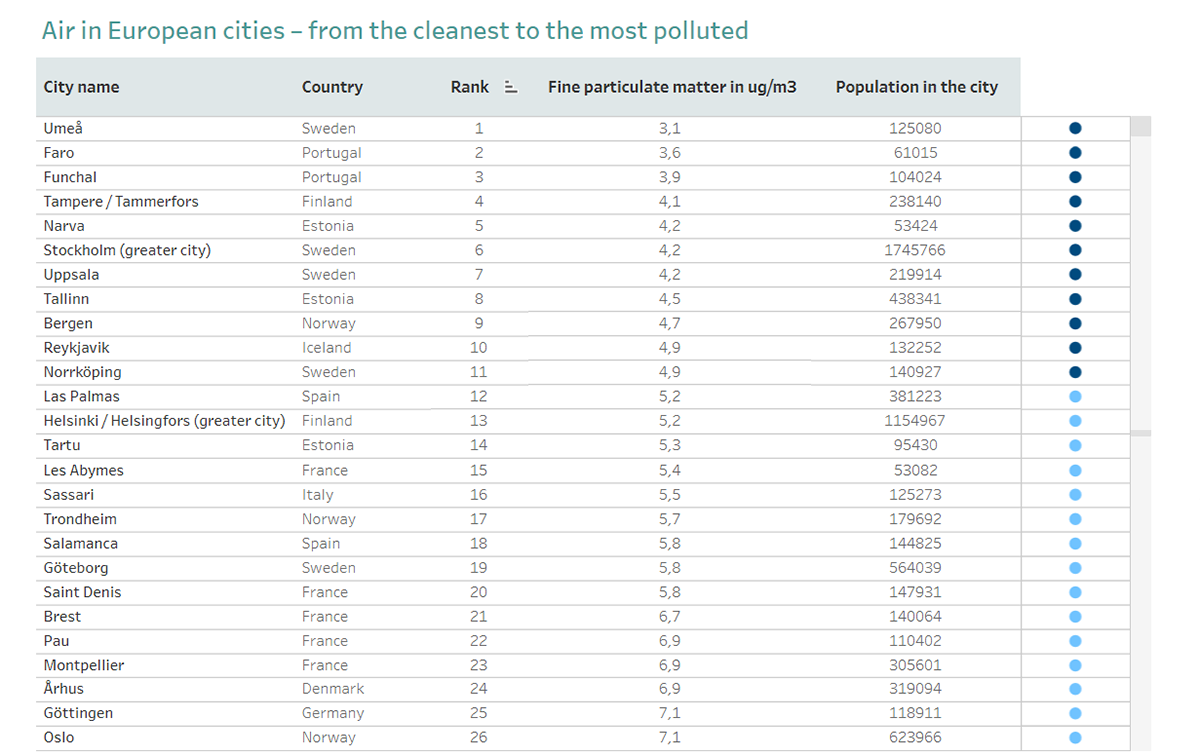Click population value 623966
1200x756 pixels.
[x=915, y=738]
